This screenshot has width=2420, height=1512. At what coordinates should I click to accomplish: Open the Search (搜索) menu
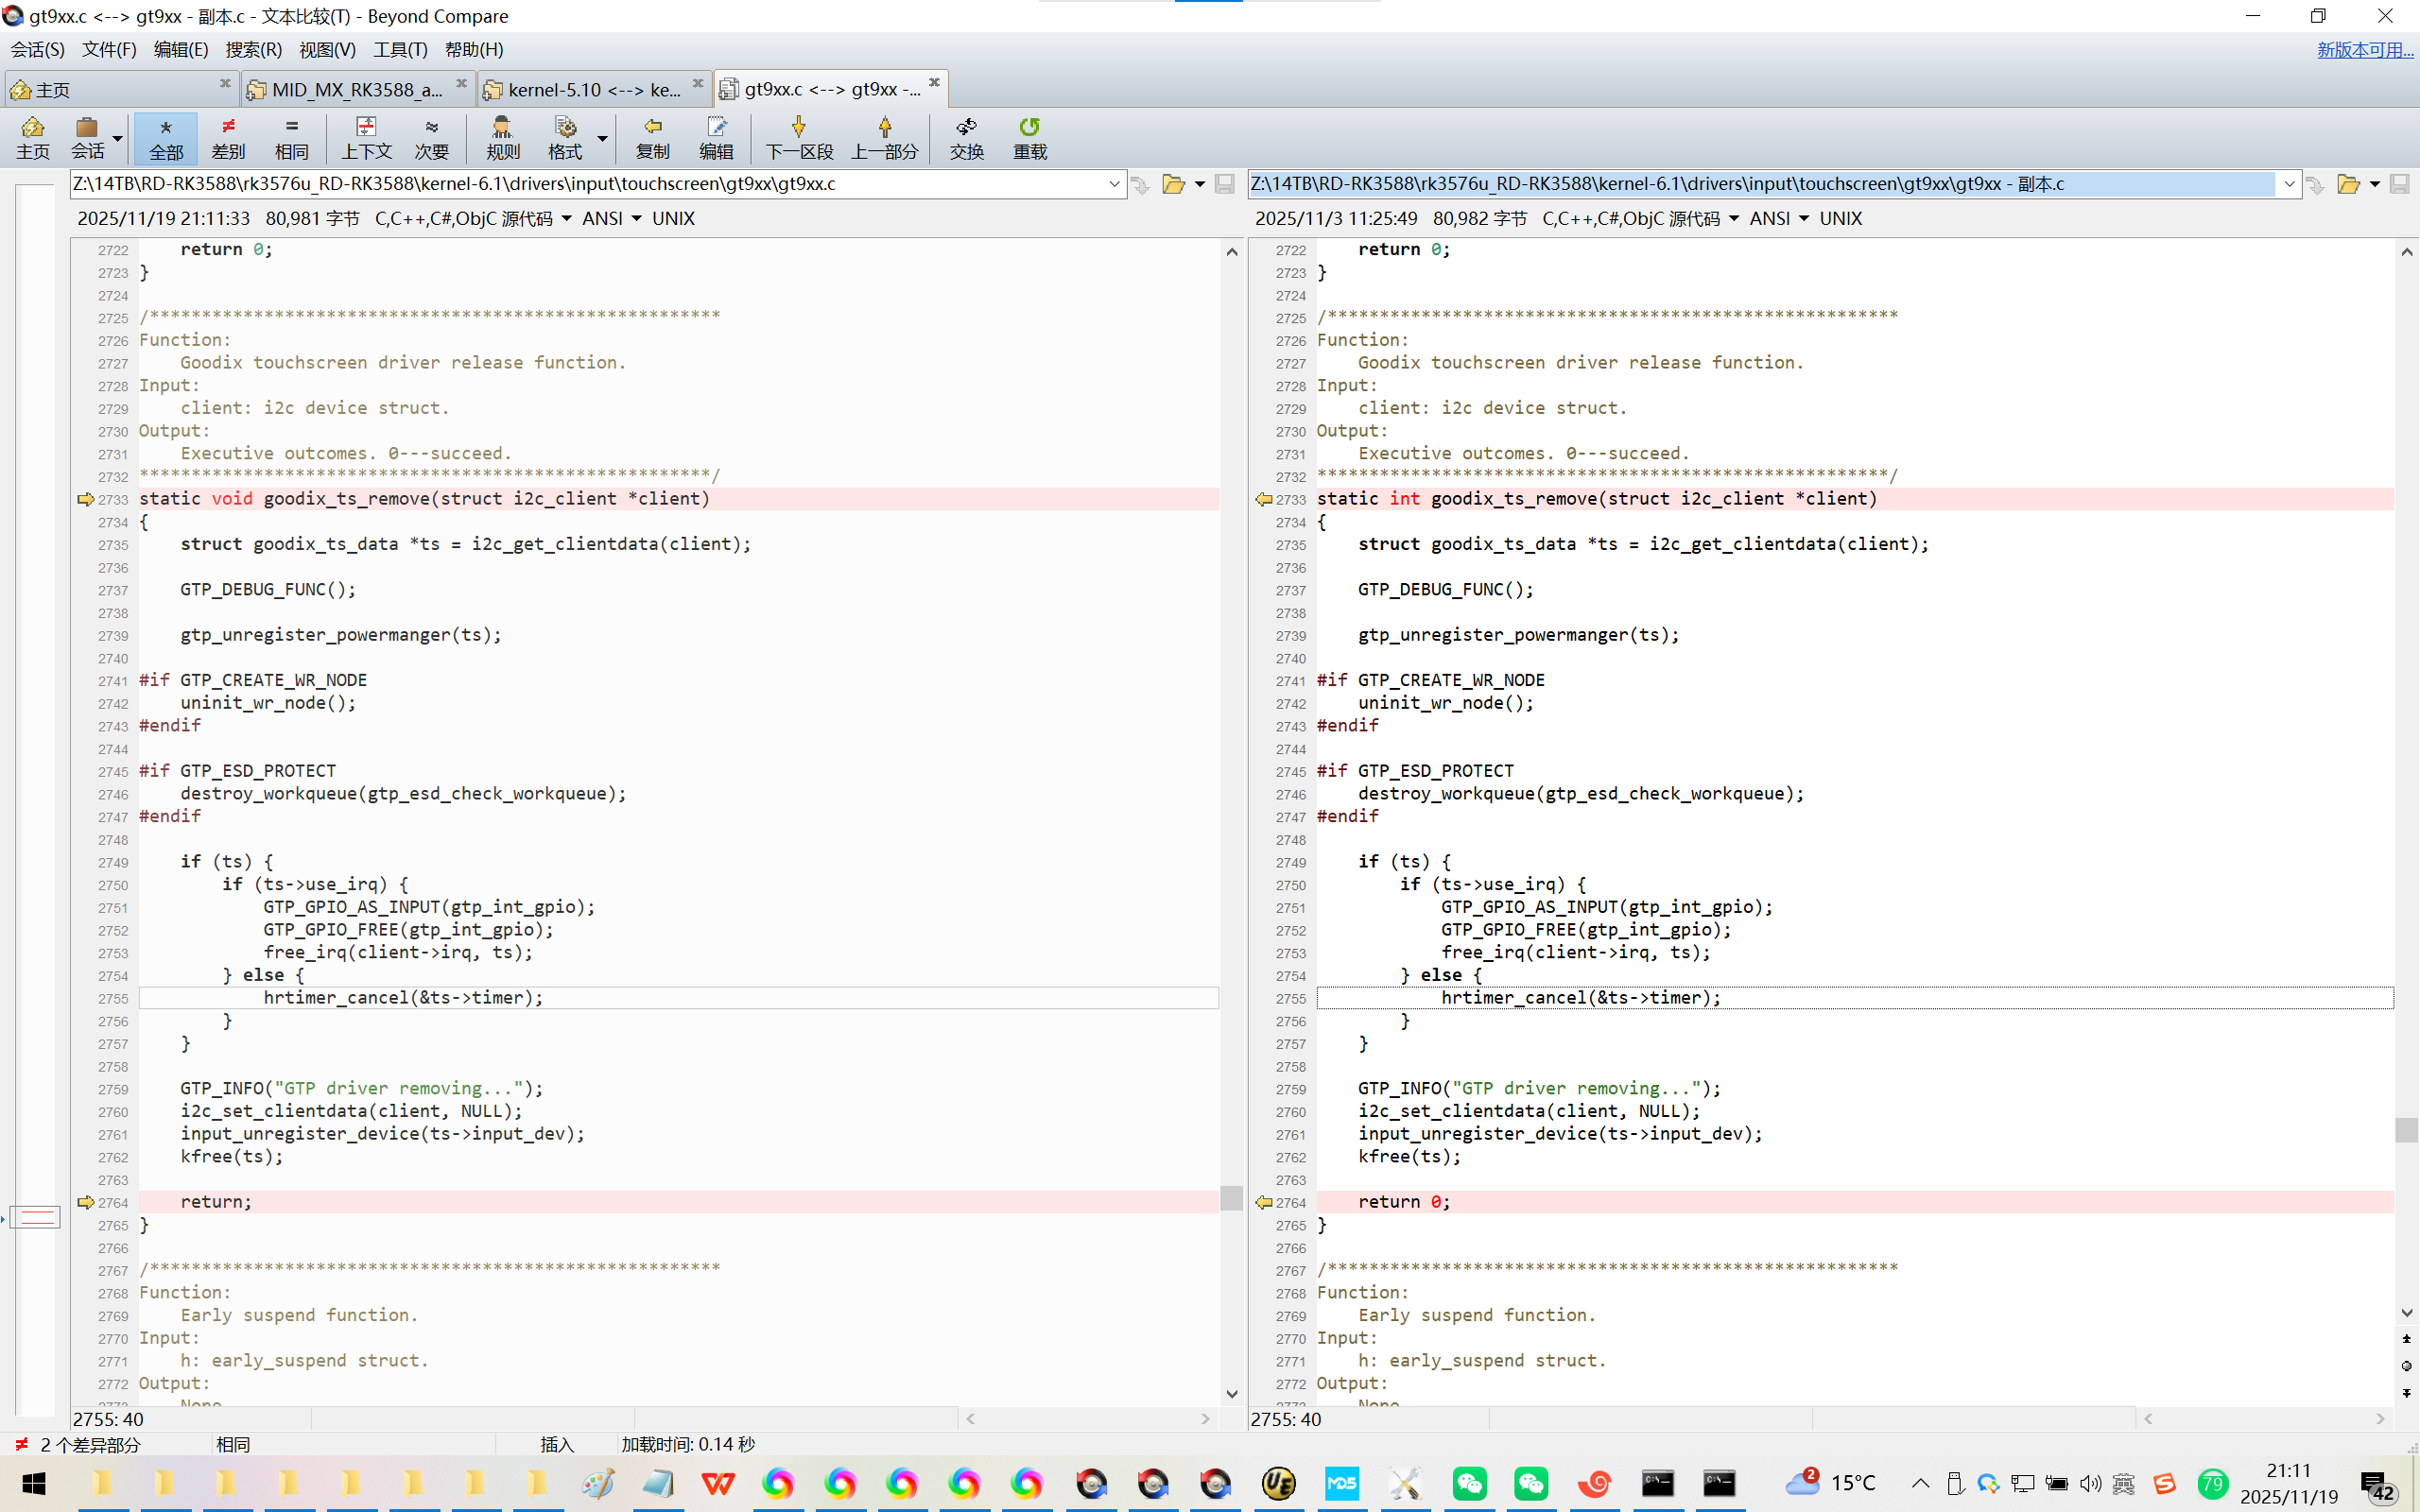coord(253,49)
